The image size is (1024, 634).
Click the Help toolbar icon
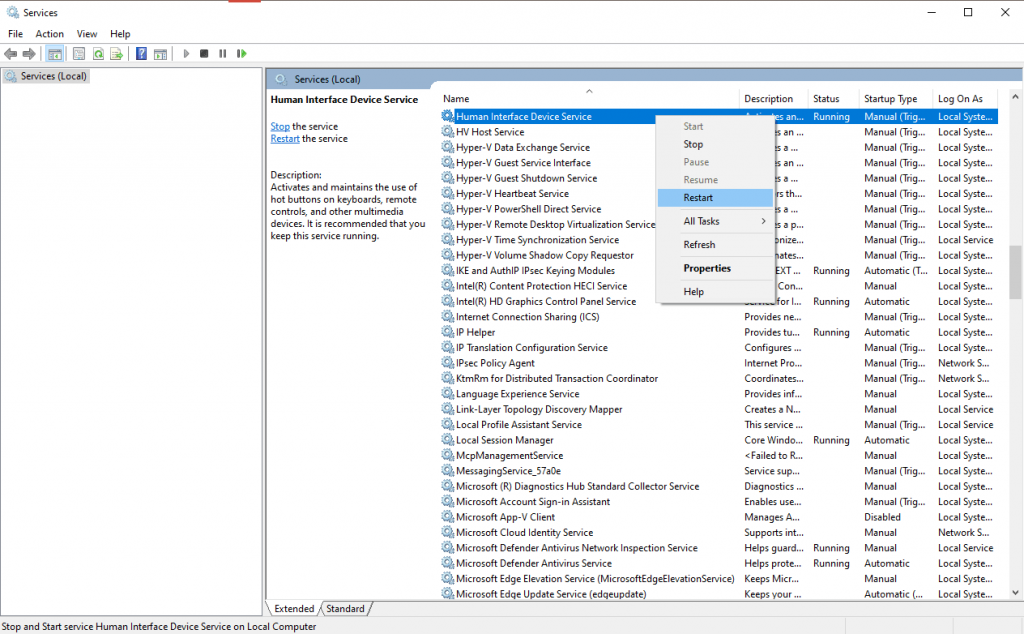[x=140, y=53]
